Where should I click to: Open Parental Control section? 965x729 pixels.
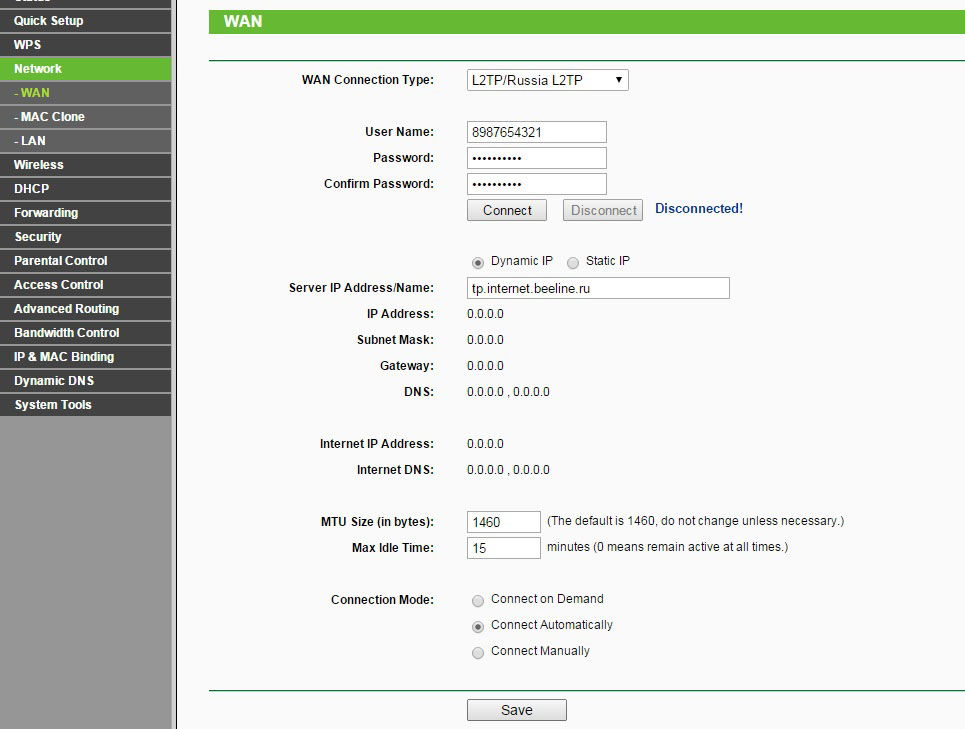tap(61, 261)
